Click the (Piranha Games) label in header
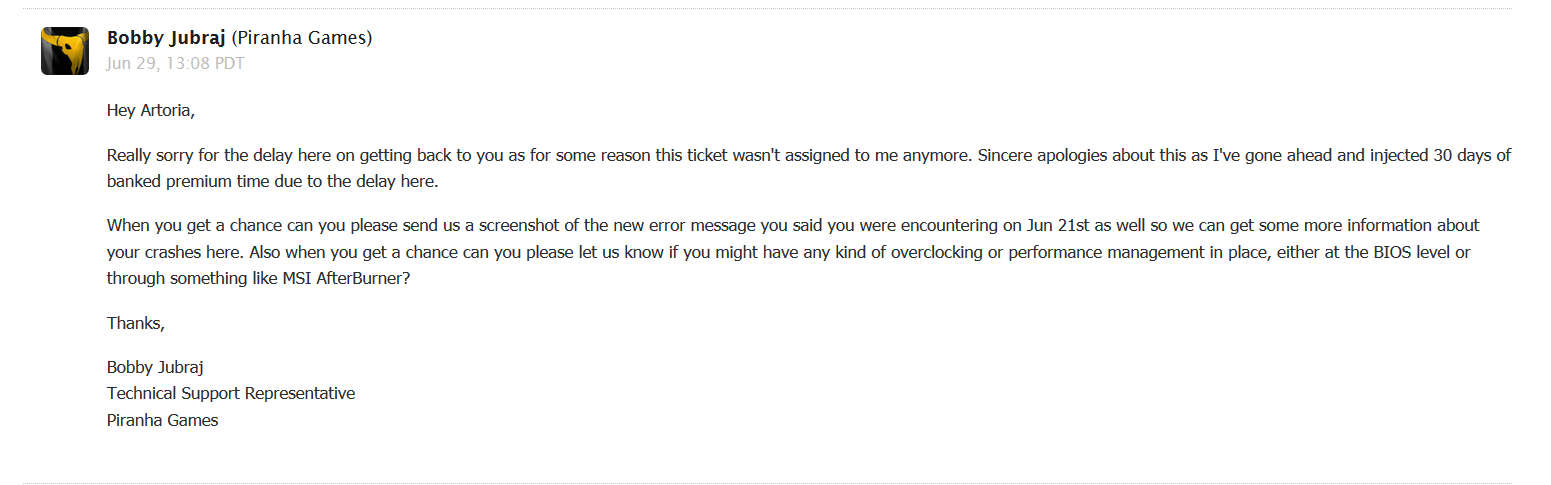Screen dimensions: 1551x485 pyautogui.click(x=302, y=38)
